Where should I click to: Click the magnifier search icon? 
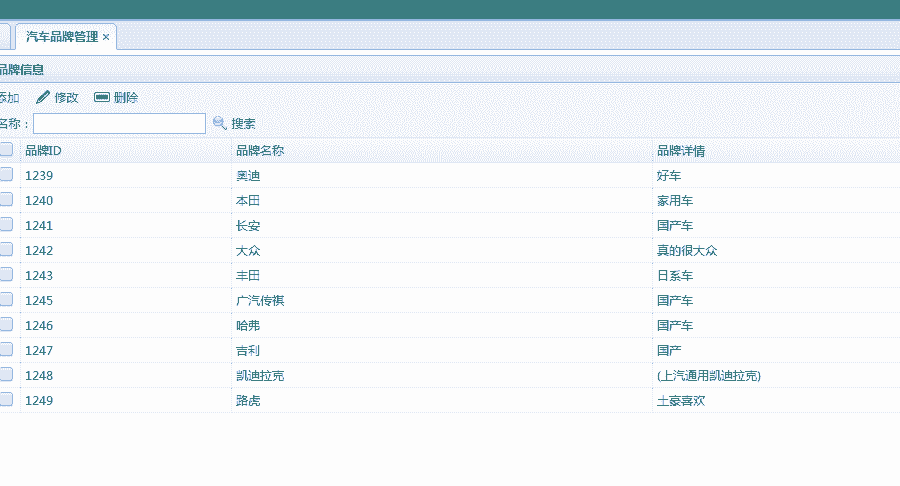coord(219,123)
